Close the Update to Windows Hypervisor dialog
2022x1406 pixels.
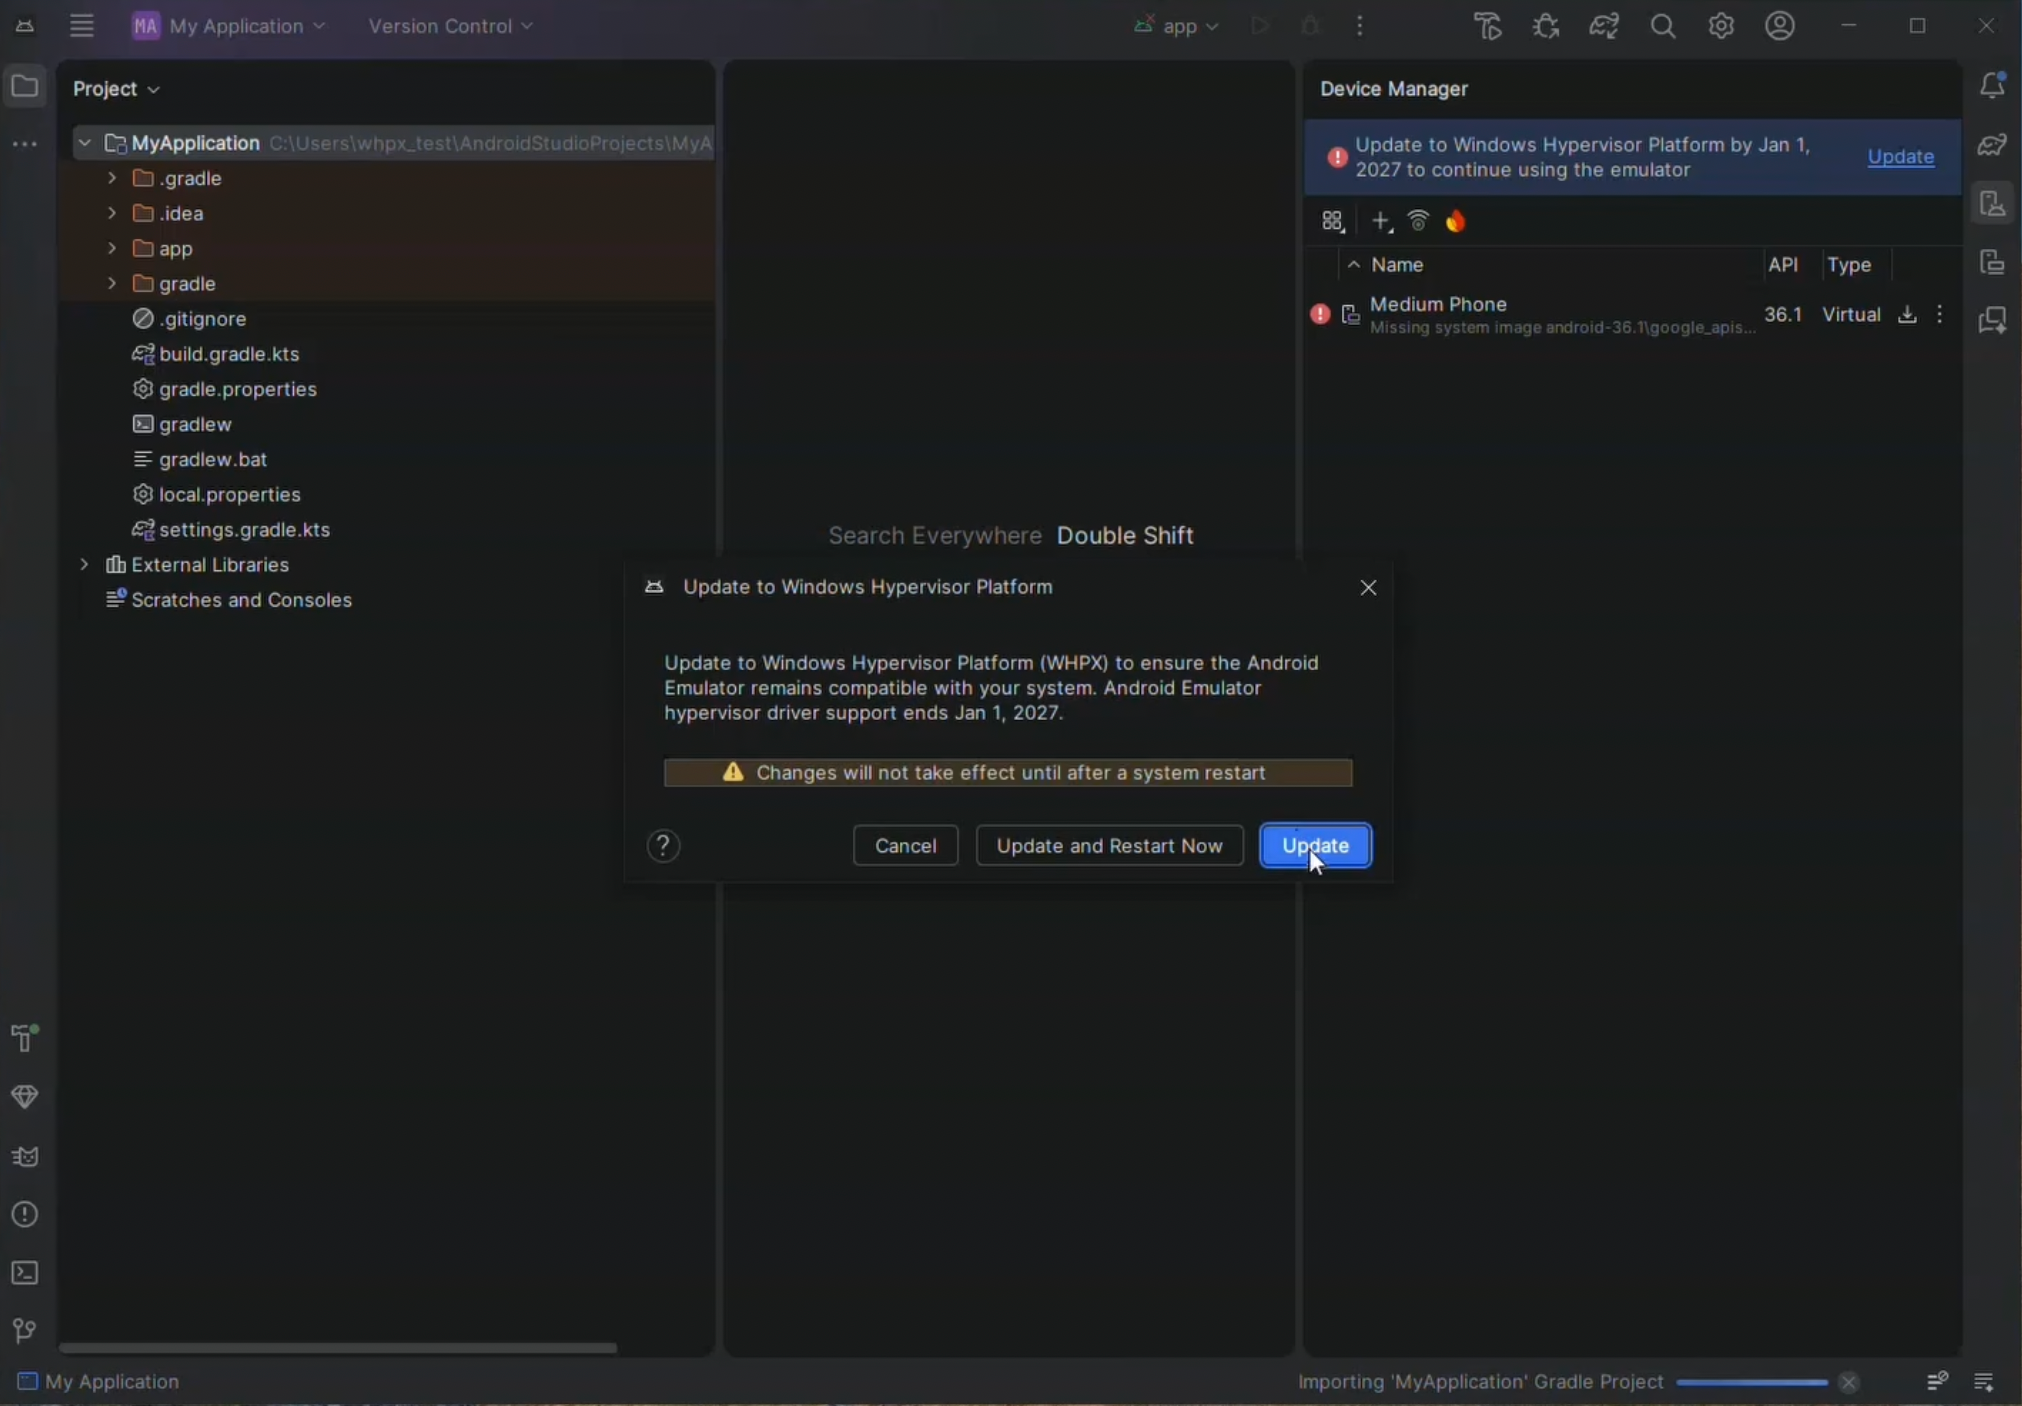[1368, 588]
